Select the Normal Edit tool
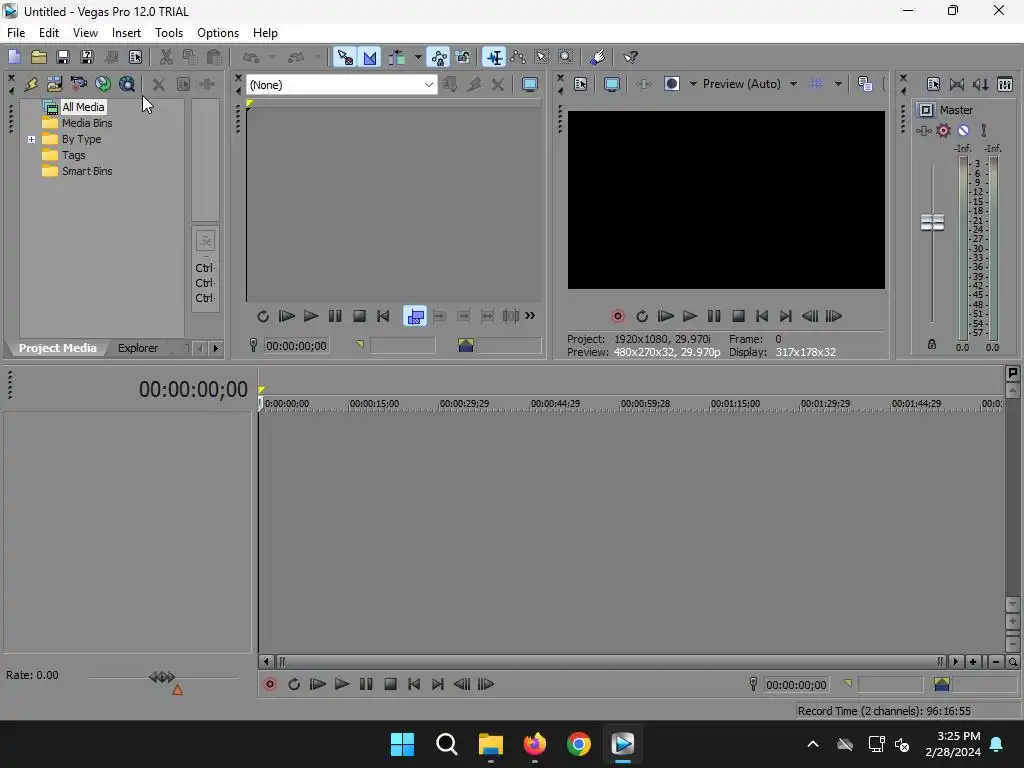This screenshot has height=768, width=1024. tap(494, 57)
